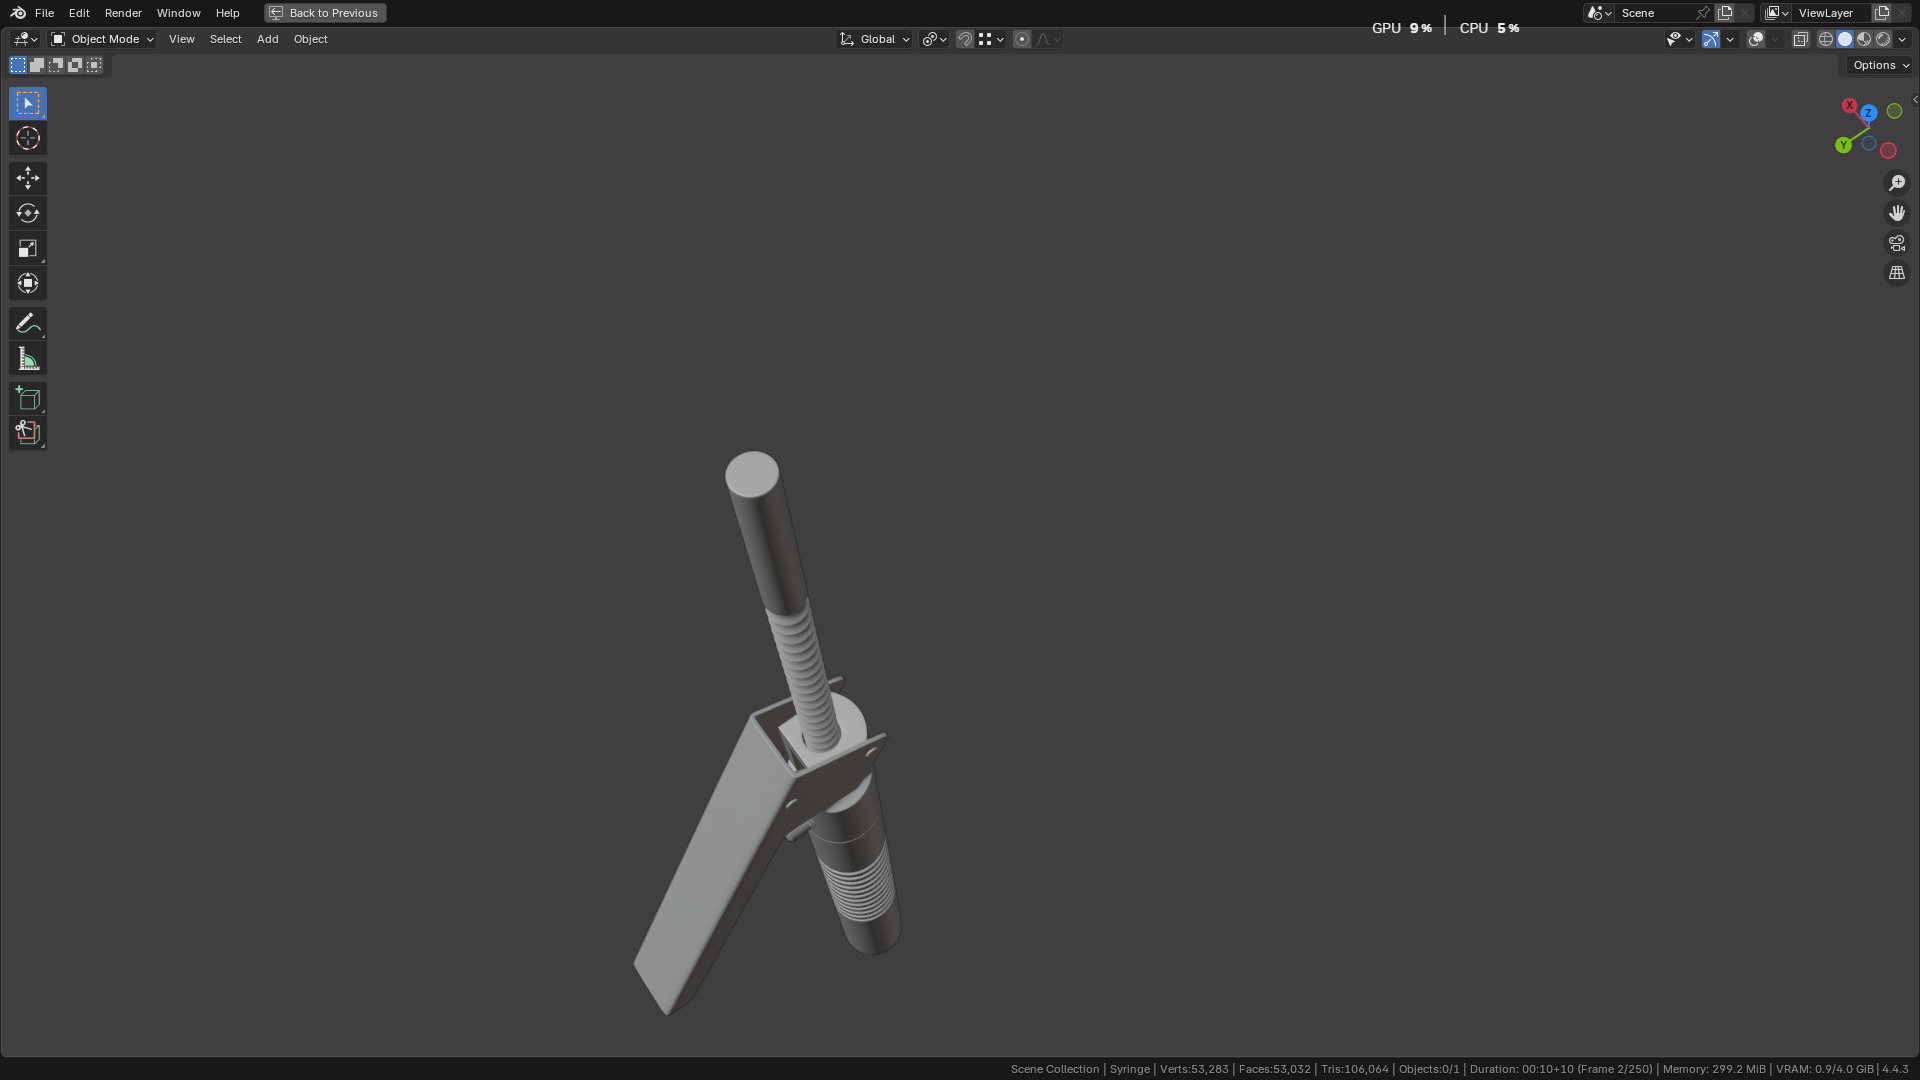The image size is (1920, 1080).
Task: Toggle camera view with camera icon
Action: [x=1897, y=243]
